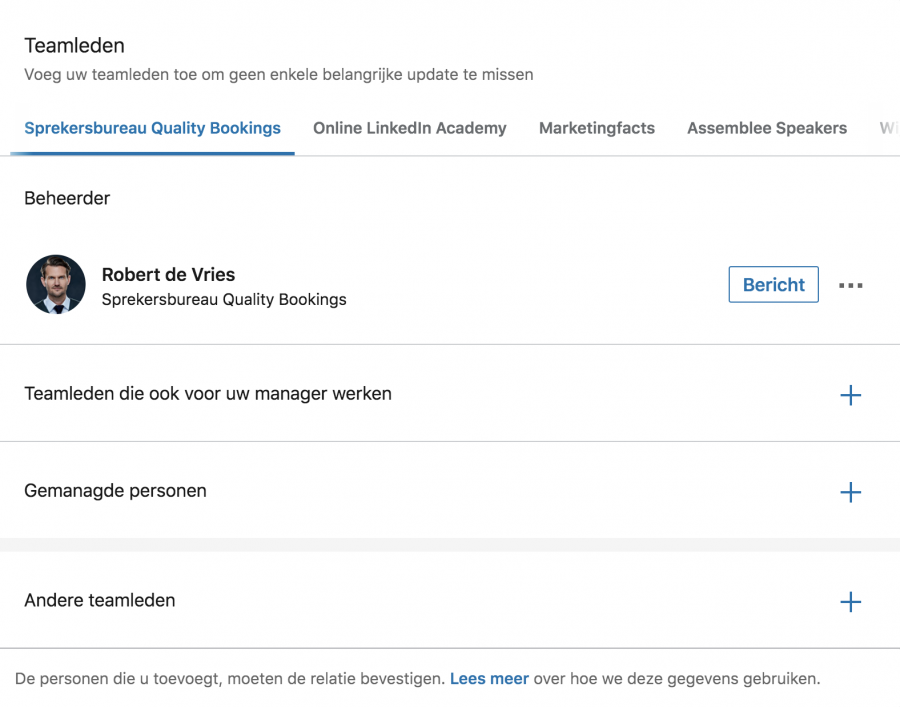Open the Lees meer link
This screenshot has height=707, width=900.
(x=489, y=679)
